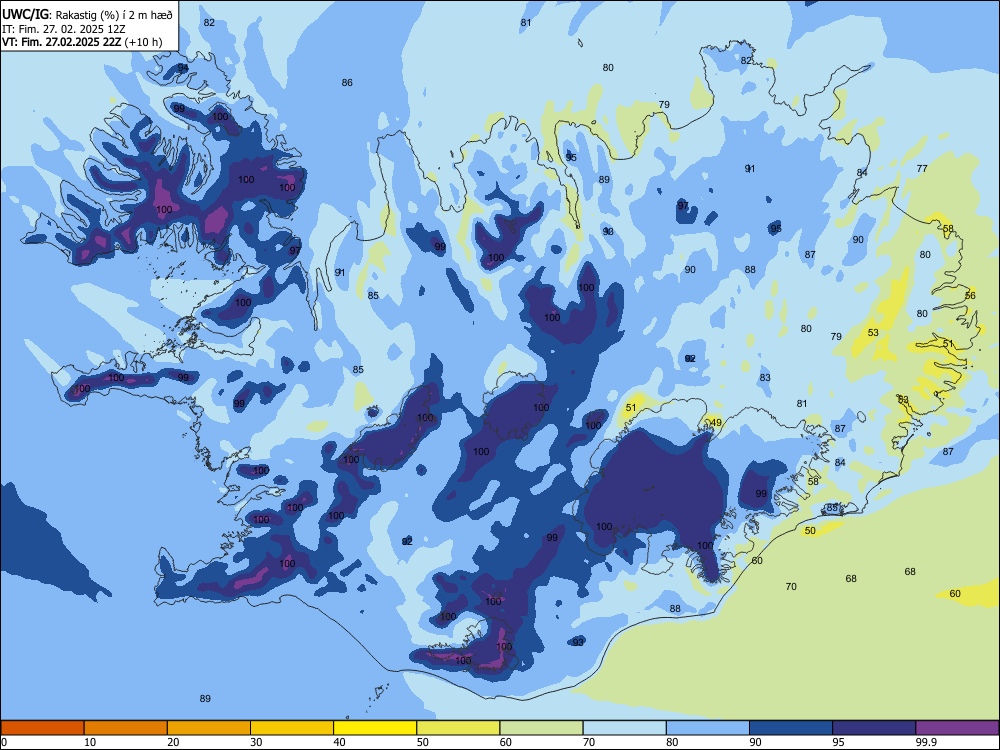
Task: Click the '56' humidity value in the eastern fjords
Action: tap(971, 295)
